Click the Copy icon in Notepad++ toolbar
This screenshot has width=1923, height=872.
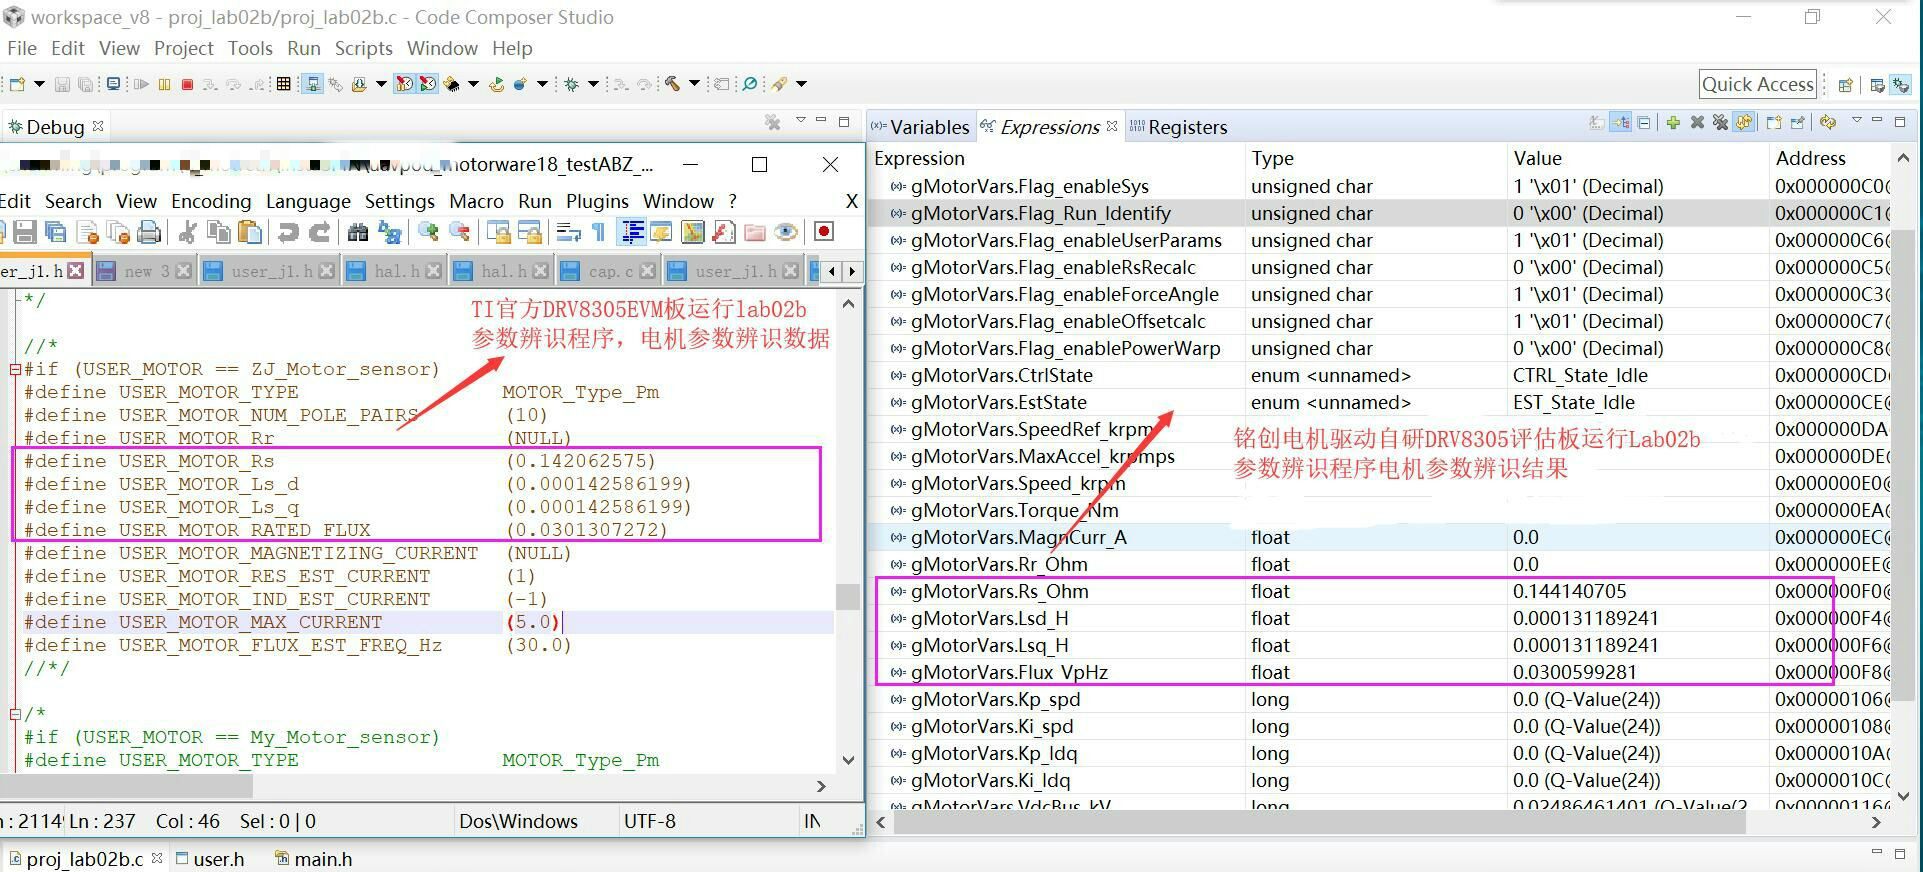(218, 232)
